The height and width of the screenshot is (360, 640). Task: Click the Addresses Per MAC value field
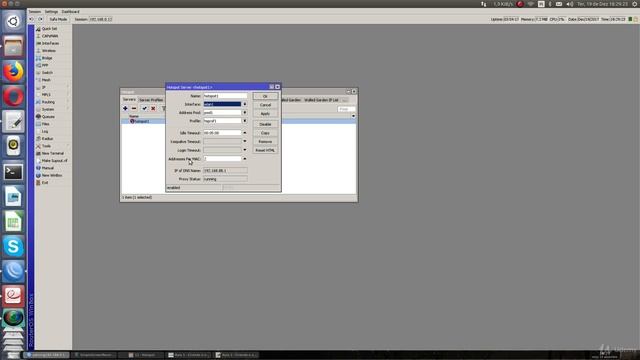[x=222, y=159]
